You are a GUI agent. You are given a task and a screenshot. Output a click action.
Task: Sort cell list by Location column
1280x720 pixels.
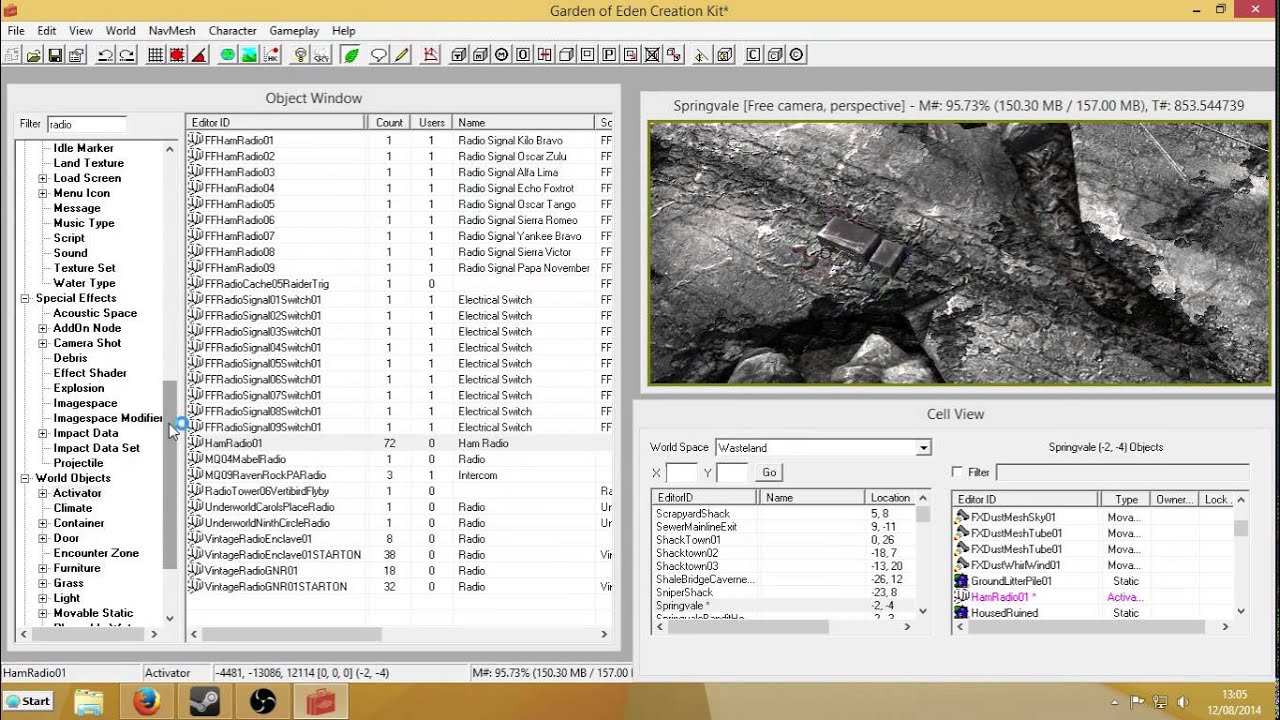(890, 497)
